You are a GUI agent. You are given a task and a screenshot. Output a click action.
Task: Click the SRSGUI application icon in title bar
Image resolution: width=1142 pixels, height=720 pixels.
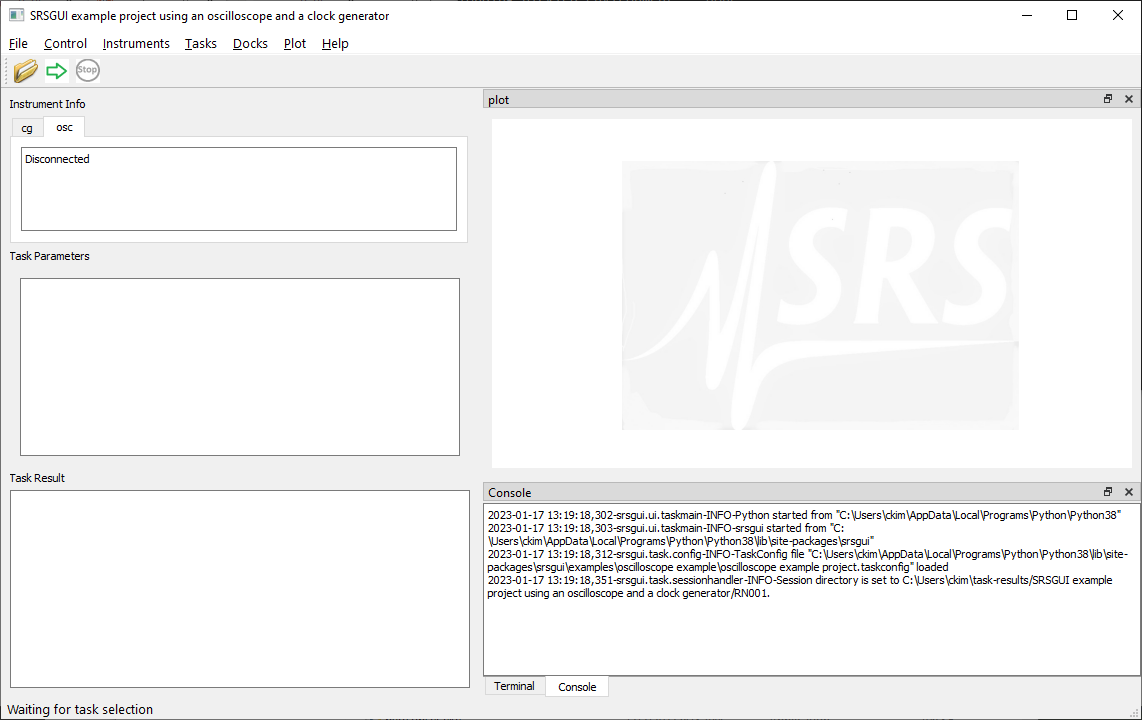[x=16, y=15]
